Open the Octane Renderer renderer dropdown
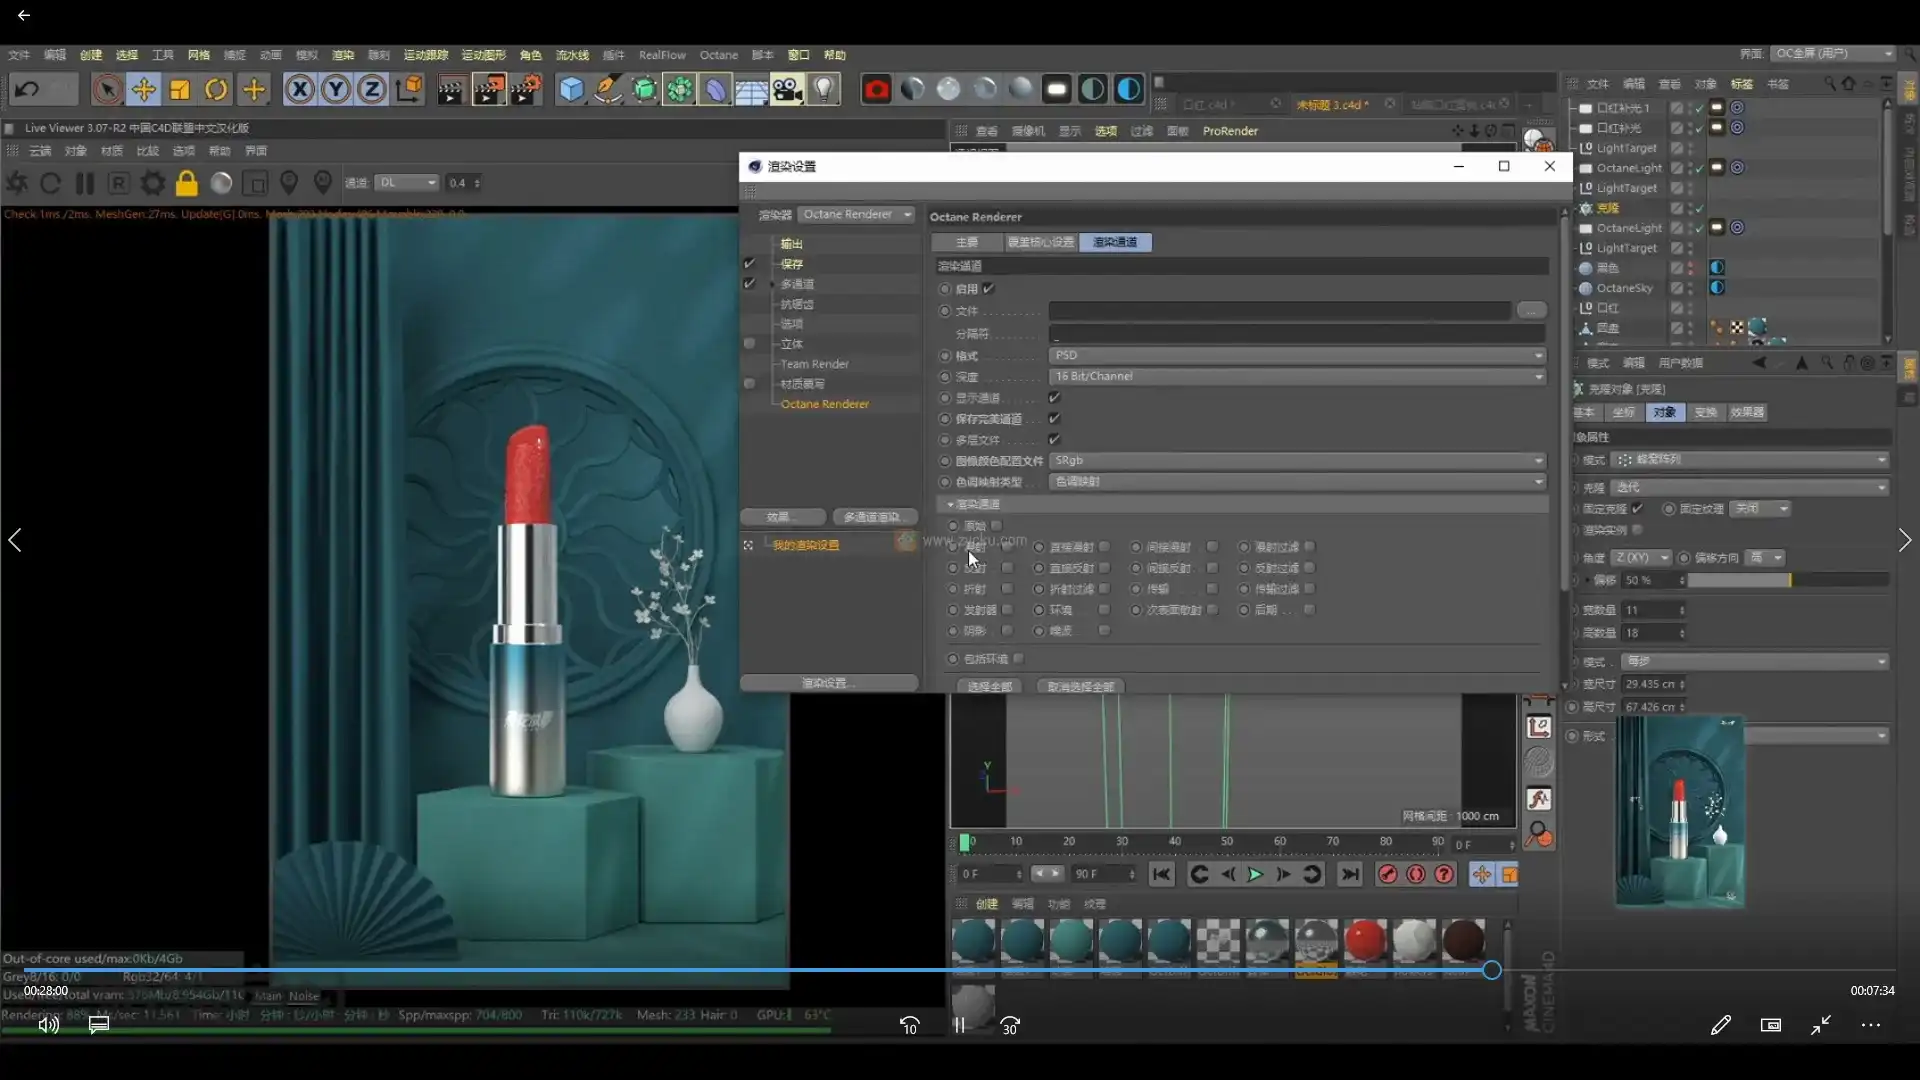Viewport: 1920px width, 1080px height. click(857, 215)
